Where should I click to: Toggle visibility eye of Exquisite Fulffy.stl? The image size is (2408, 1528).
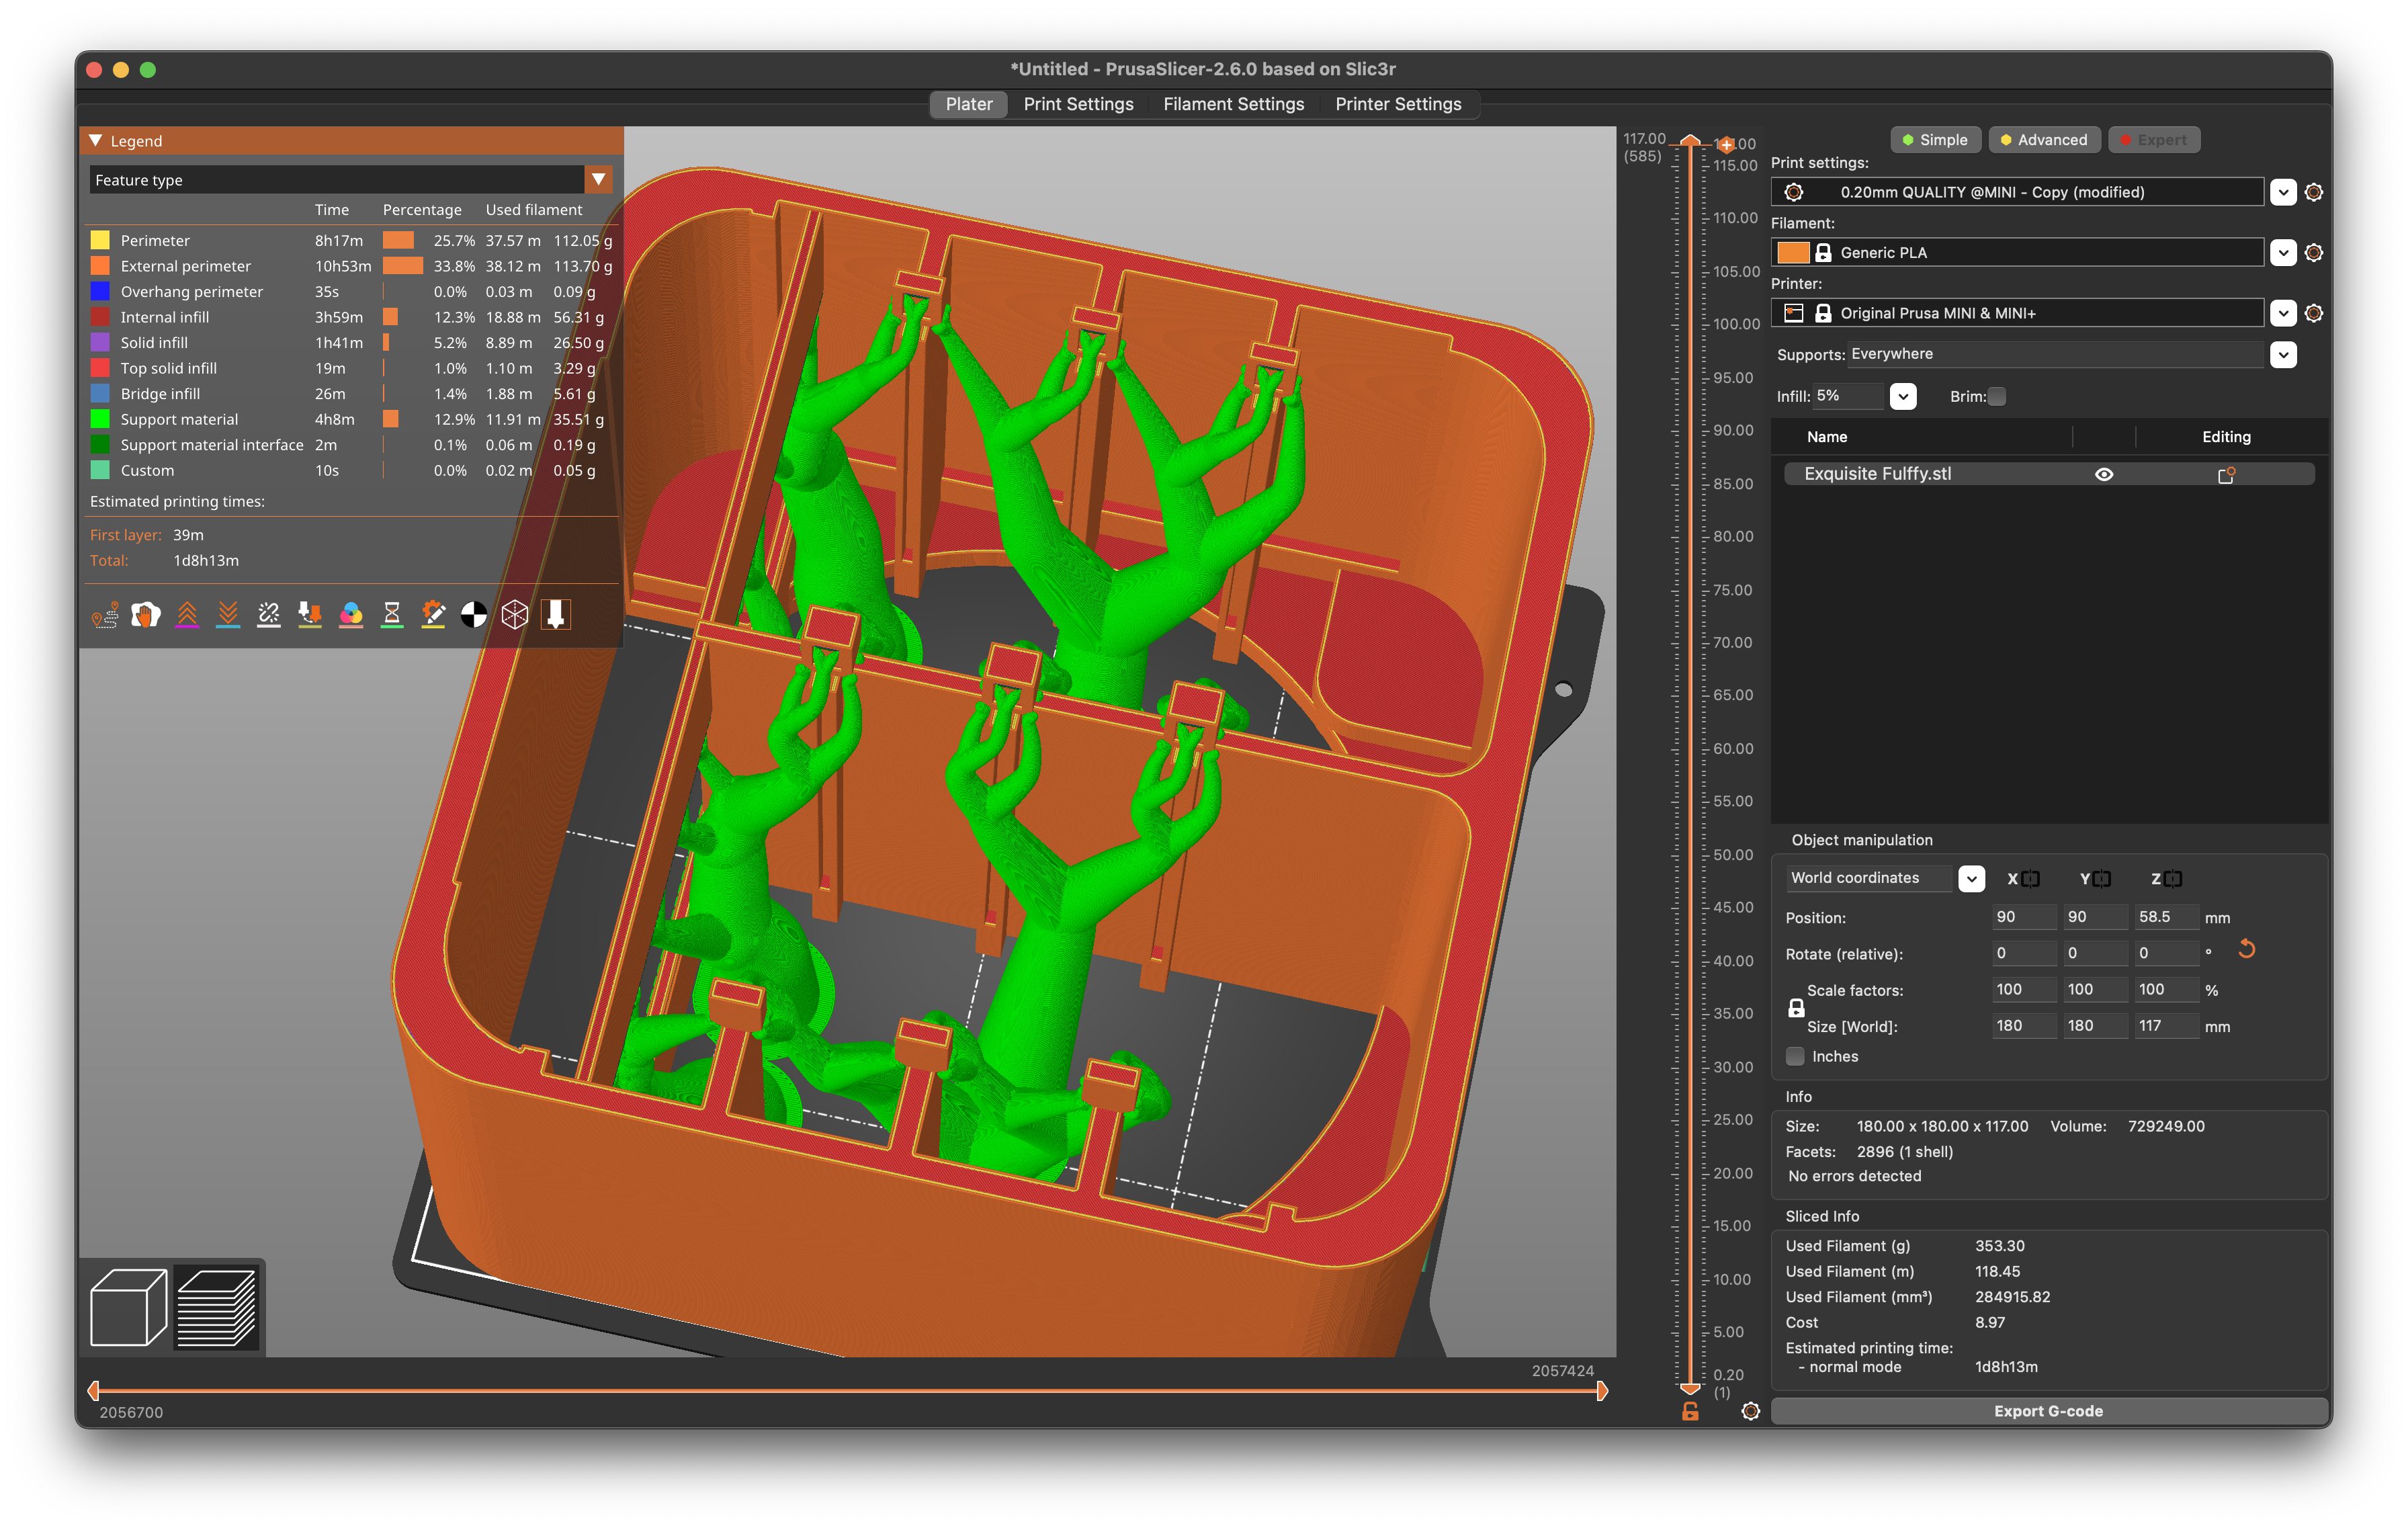coord(2104,475)
